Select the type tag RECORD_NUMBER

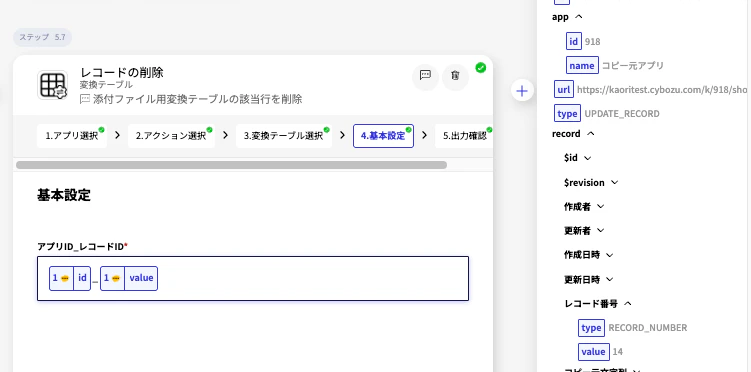point(591,327)
